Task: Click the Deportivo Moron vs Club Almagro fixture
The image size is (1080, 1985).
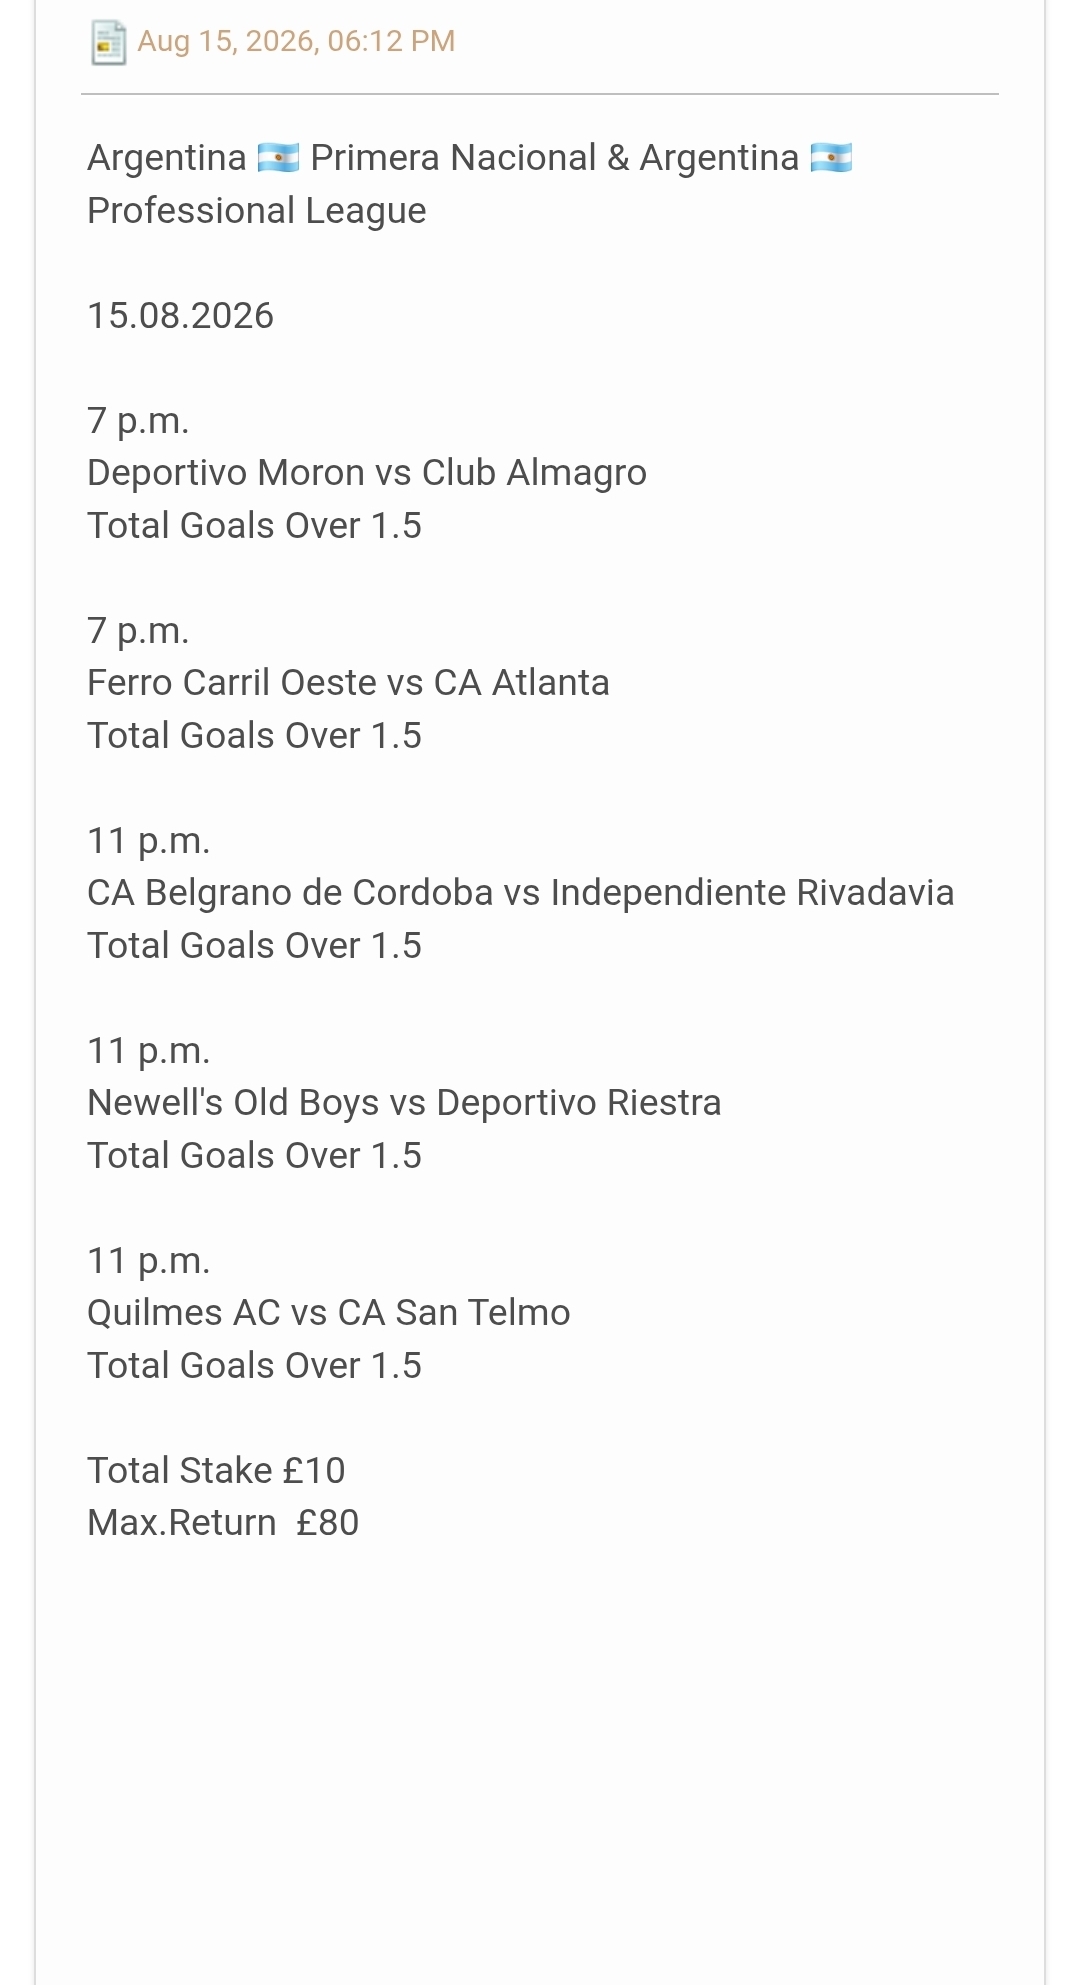Action: 367,473
